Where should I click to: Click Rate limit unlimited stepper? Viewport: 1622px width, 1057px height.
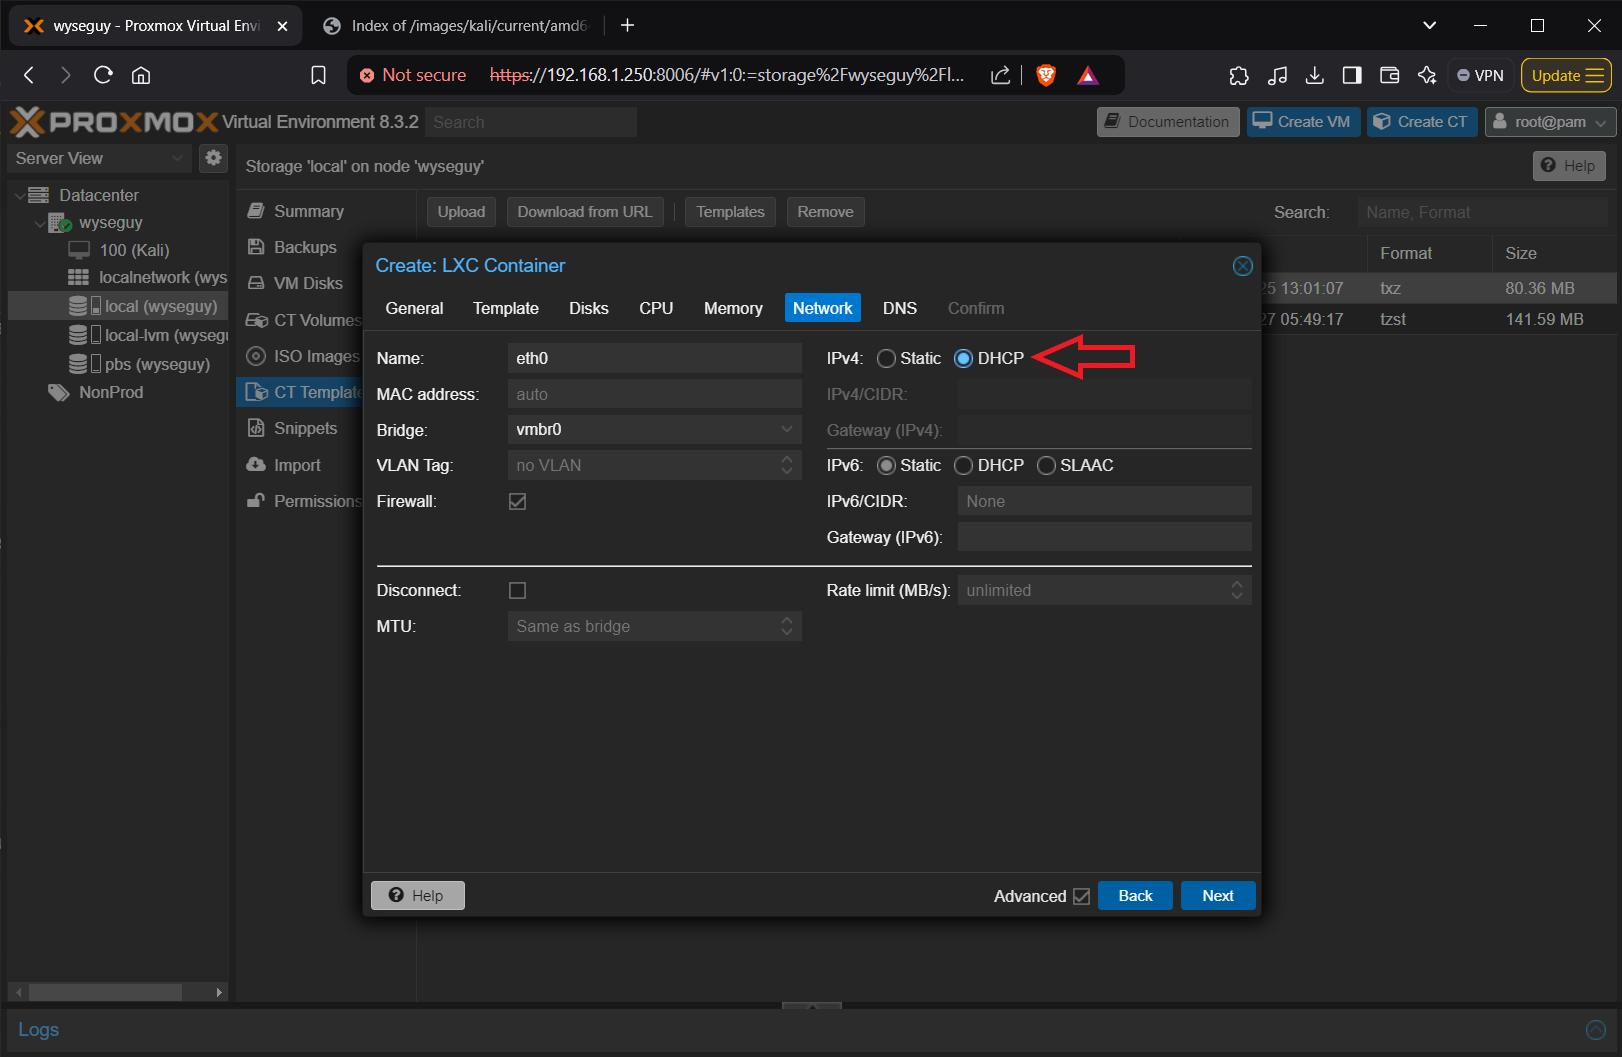point(1104,590)
